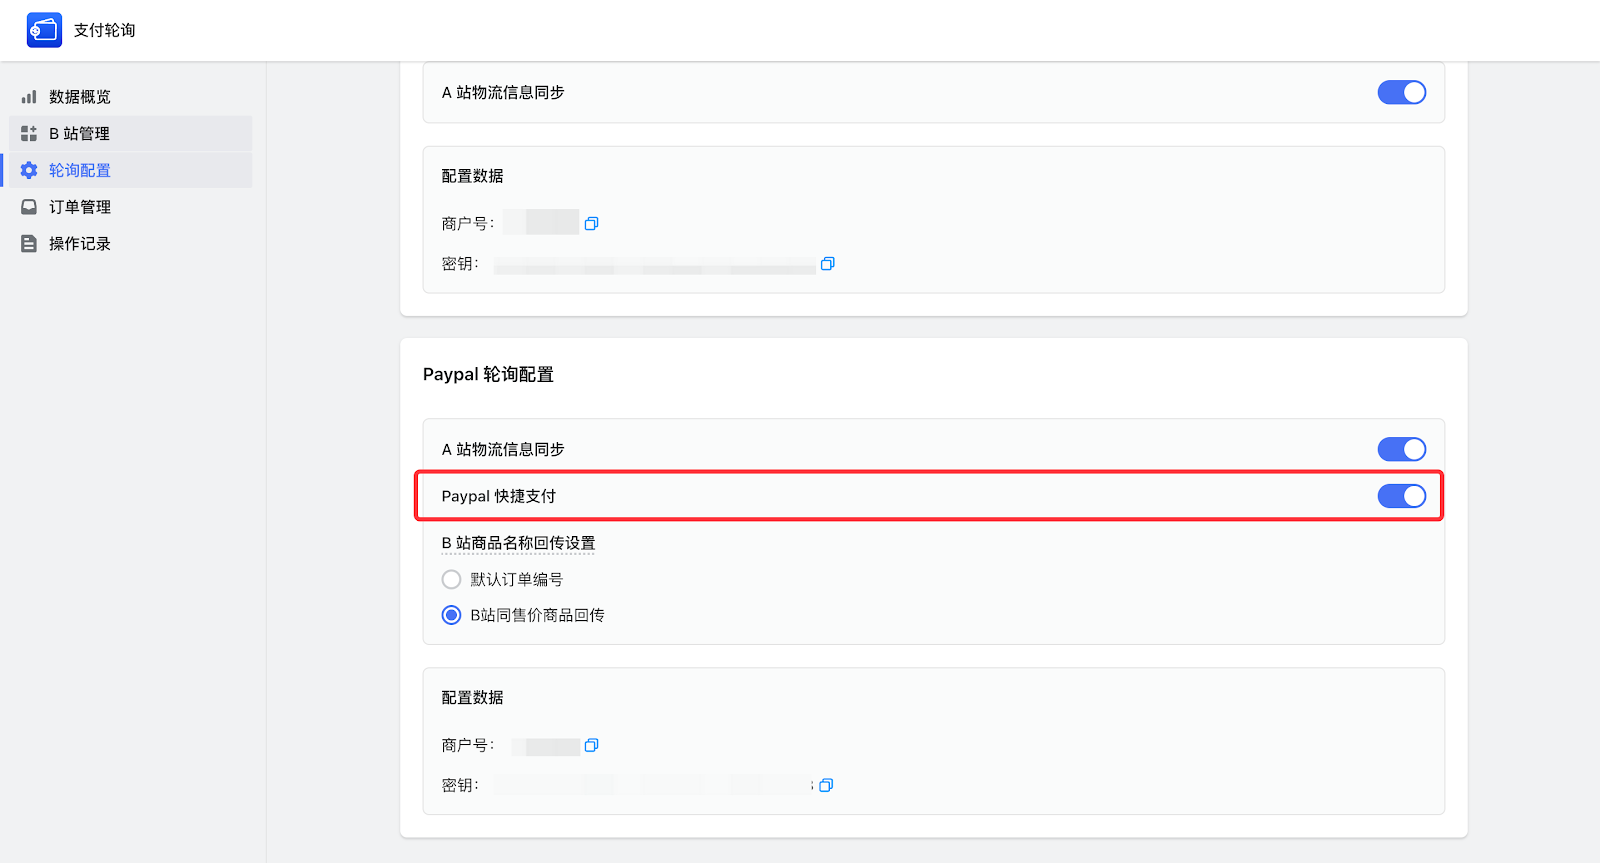Copy the Paypal 密钥 value
The image size is (1600, 863).
(x=826, y=785)
